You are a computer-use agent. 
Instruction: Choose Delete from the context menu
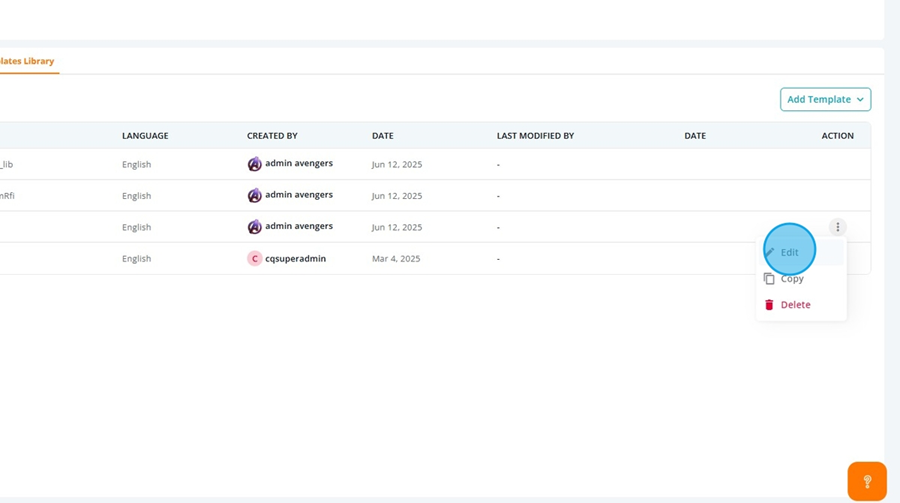tap(801, 304)
